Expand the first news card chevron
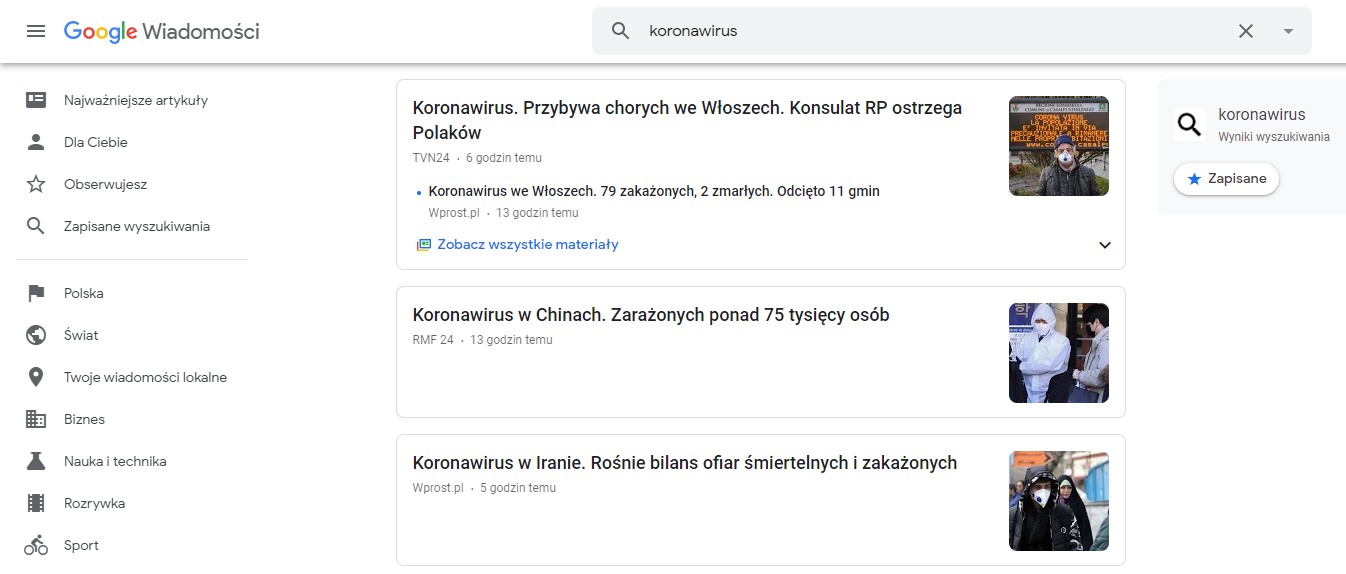Screen dimensions: 1346x574 pos(1105,245)
